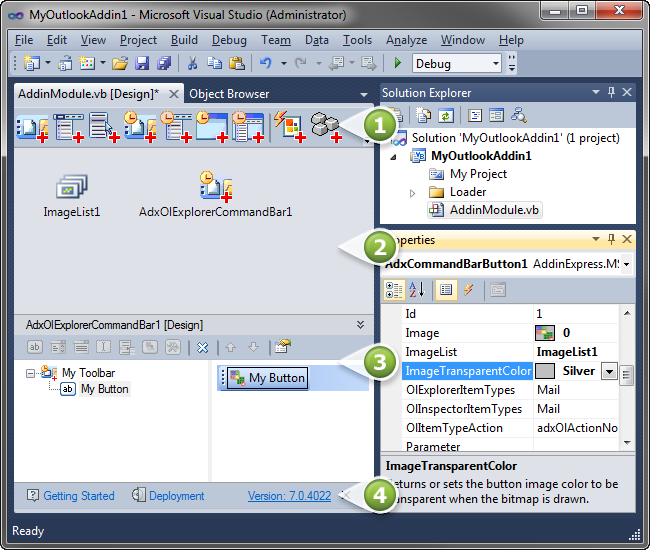The width and height of the screenshot is (650, 550).
Task: Click the Copy icon in toolbar
Action: pyautogui.click(x=214, y=63)
